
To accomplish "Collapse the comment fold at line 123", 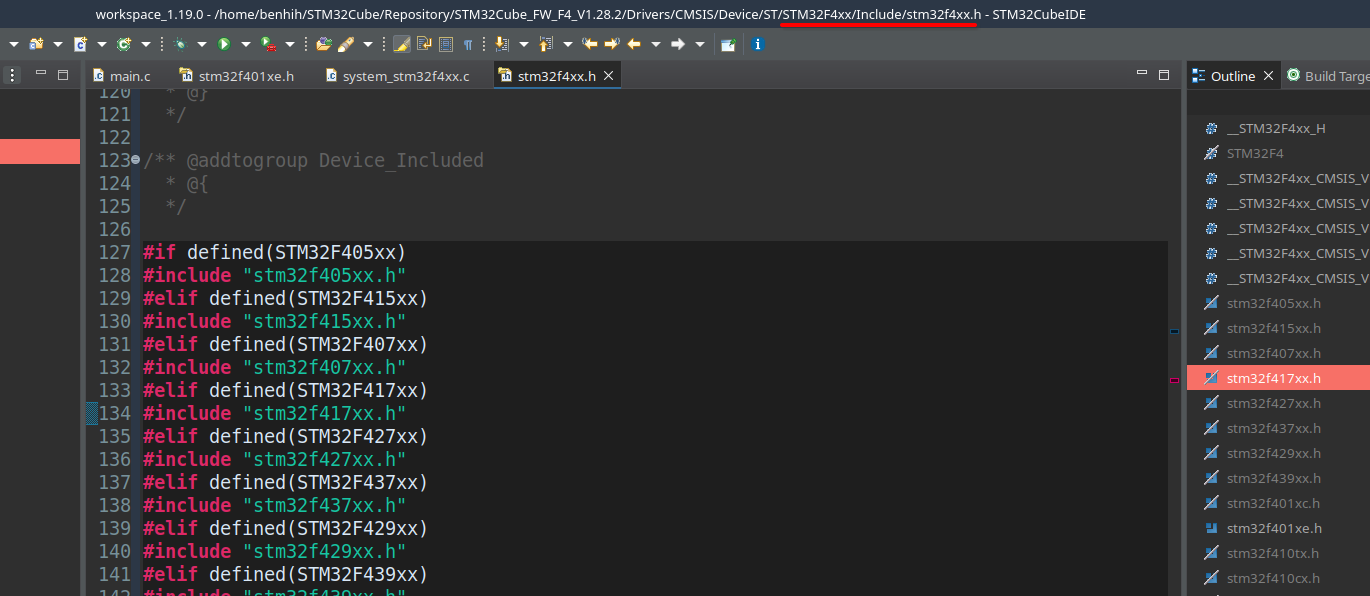I will pyautogui.click(x=135, y=160).
